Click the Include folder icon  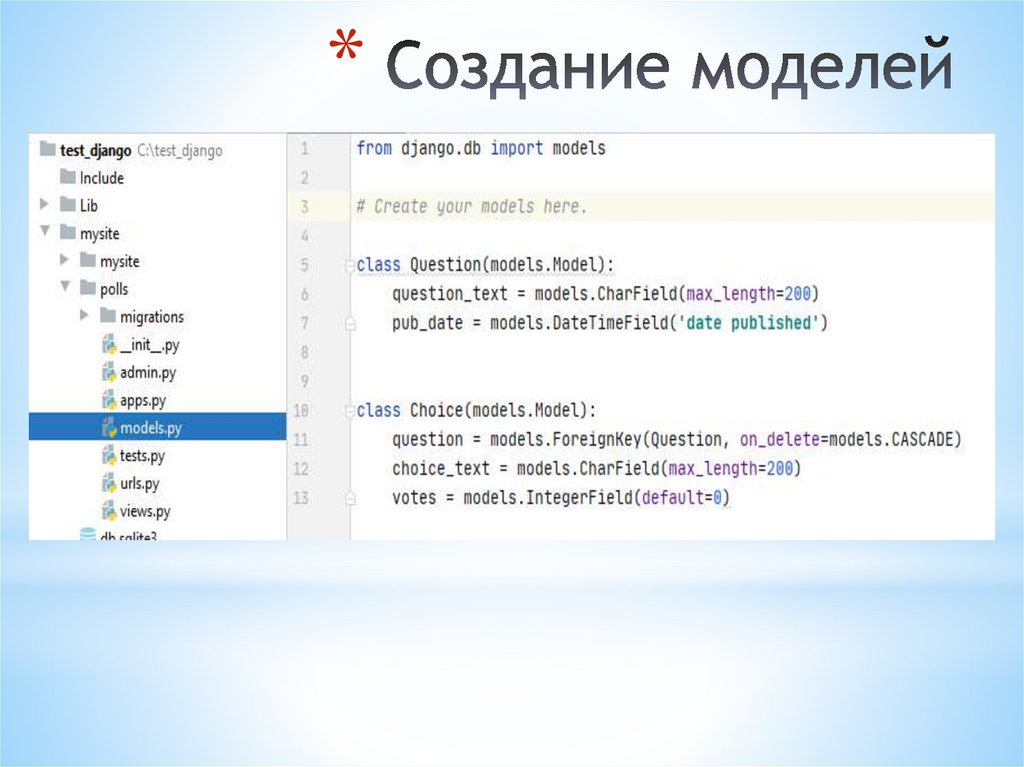coord(67,176)
